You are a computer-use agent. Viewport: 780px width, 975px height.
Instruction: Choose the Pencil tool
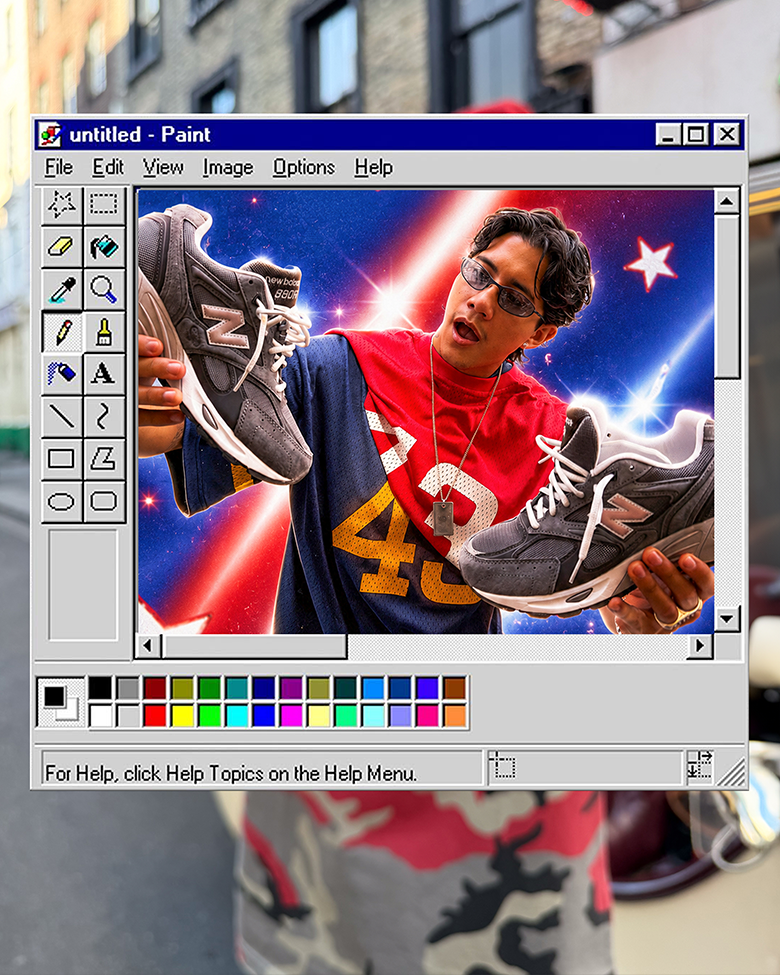coord(62,331)
